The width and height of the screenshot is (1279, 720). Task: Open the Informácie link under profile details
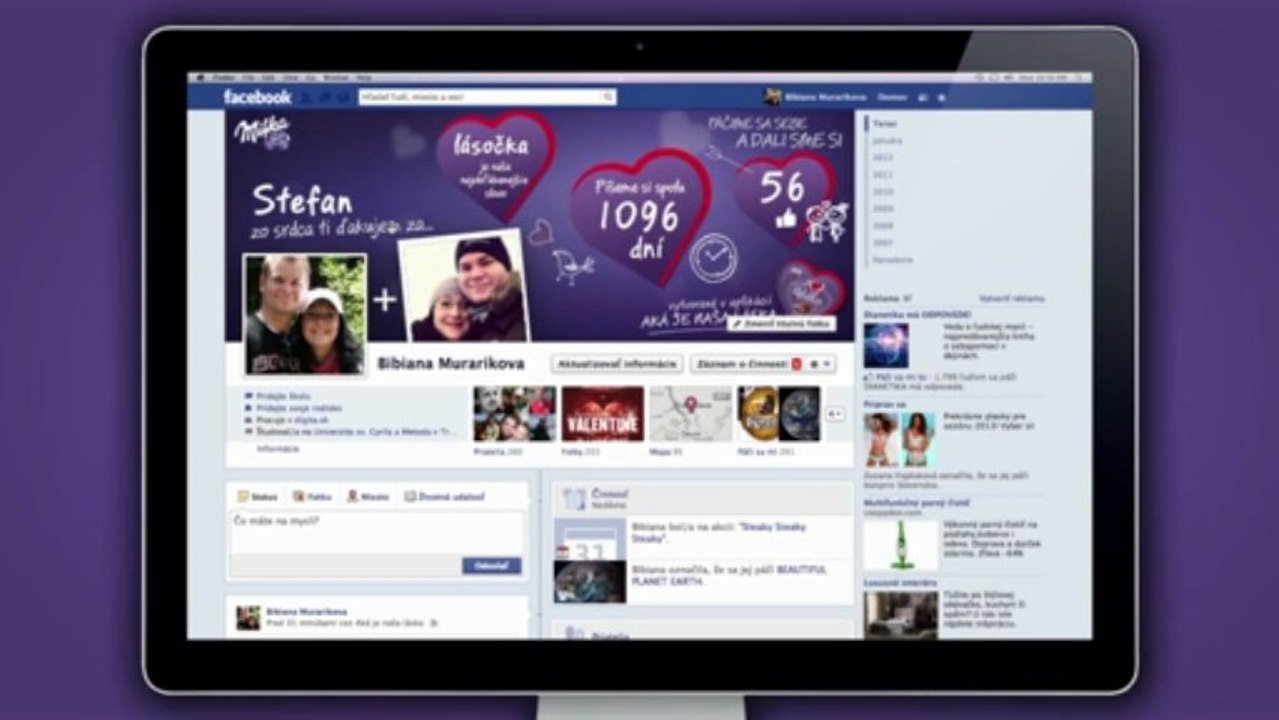[278, 449]
